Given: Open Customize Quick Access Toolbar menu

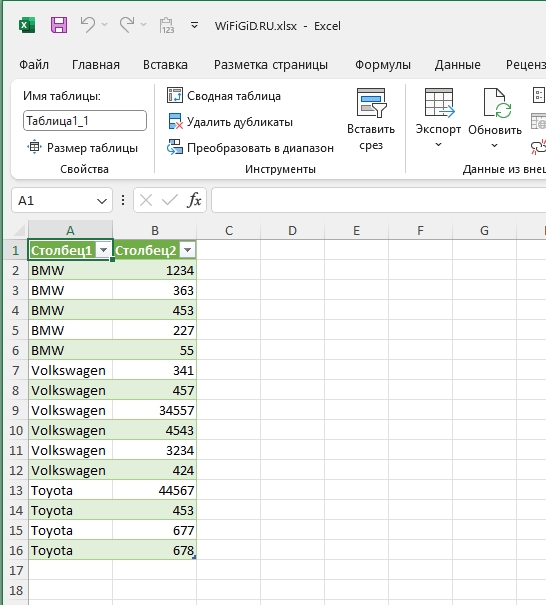Looking at the screenshot, I should click(194, 25).
